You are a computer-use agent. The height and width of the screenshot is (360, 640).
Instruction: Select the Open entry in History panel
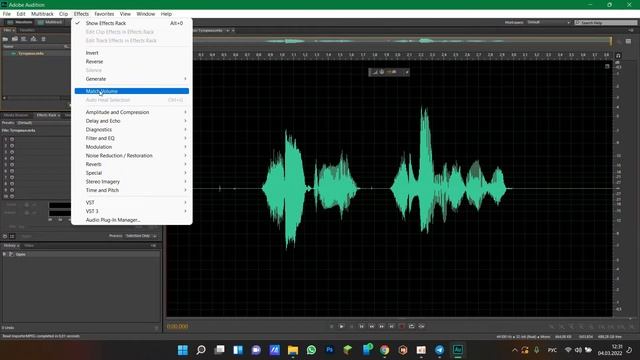click(20, 254)
